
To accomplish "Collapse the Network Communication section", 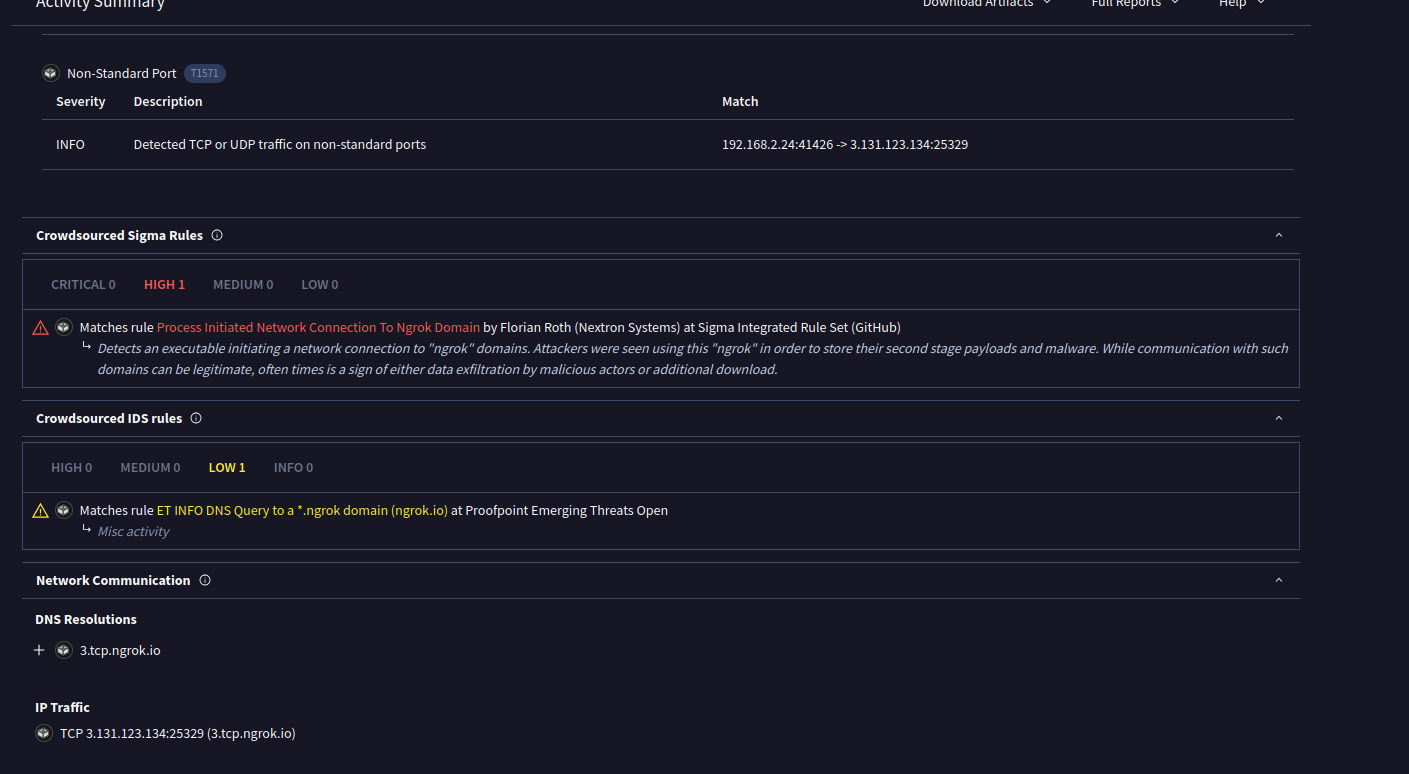I will tap(1278, 581).
